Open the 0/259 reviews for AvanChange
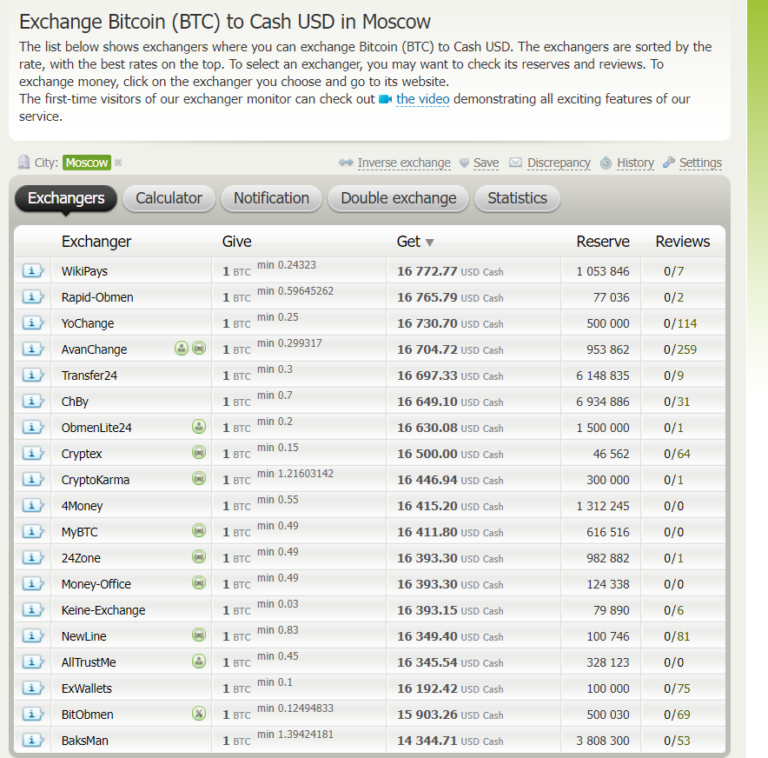Screen dimensions: 768x758 tap(681, 349)
